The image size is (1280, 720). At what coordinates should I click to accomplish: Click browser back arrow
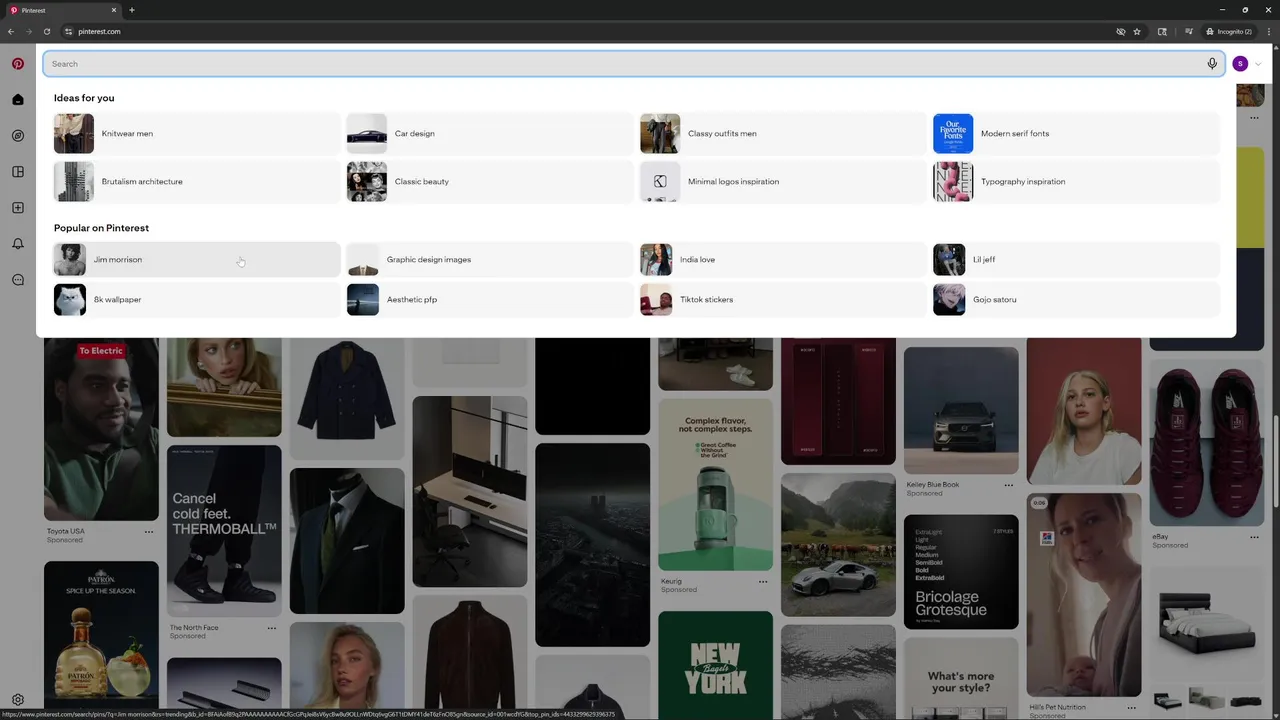tap(11, 31)
